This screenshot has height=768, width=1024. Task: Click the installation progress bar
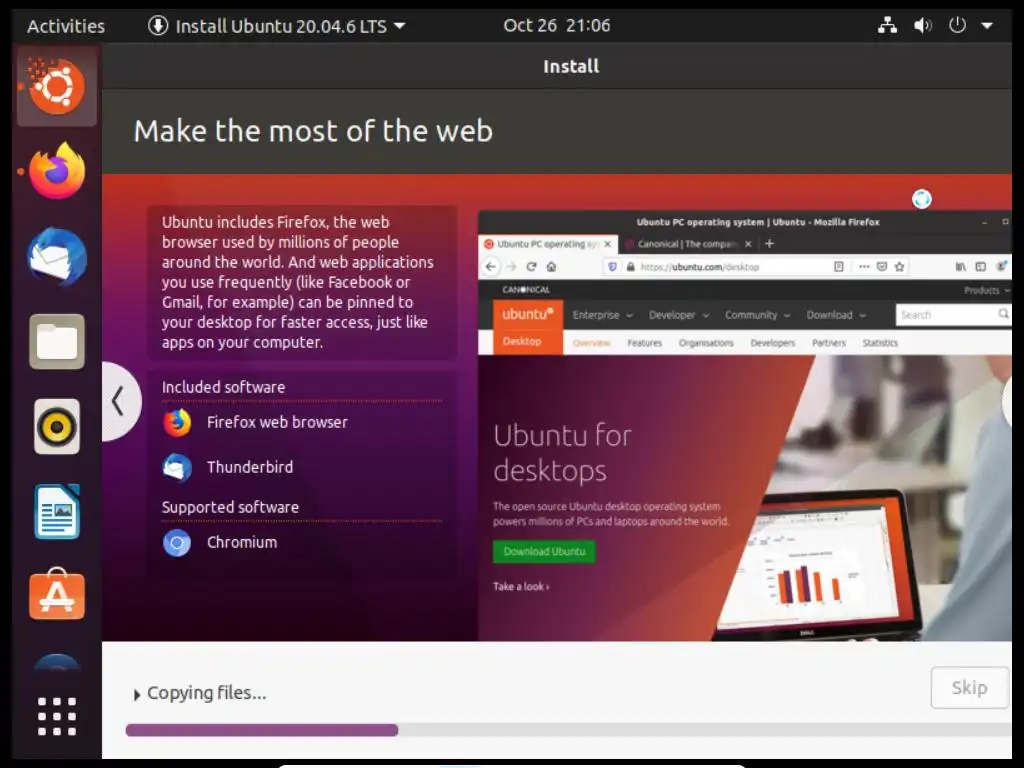[x=568, y=730]
